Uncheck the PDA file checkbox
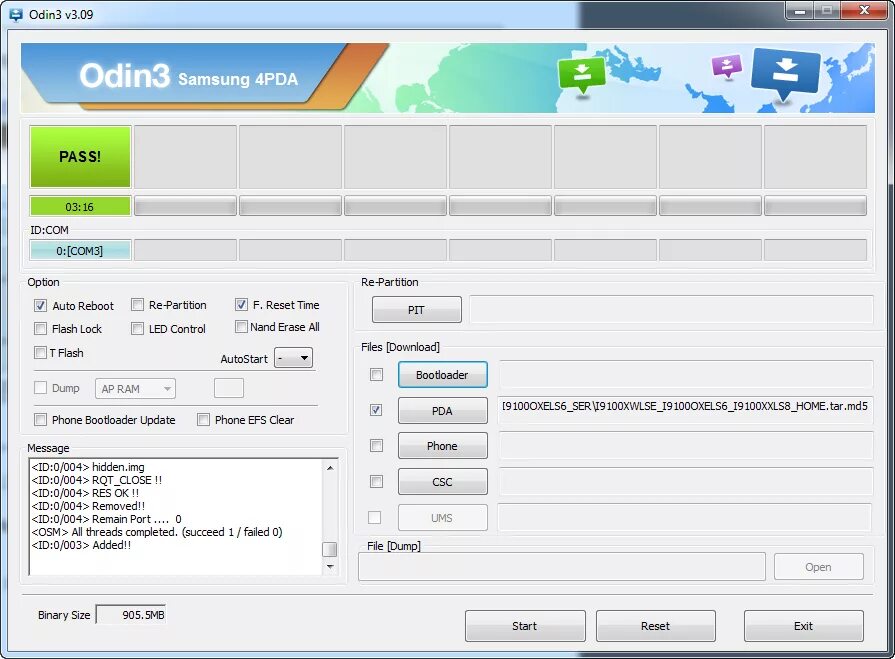This screenshot has height=659, width=895. (376, 410)
